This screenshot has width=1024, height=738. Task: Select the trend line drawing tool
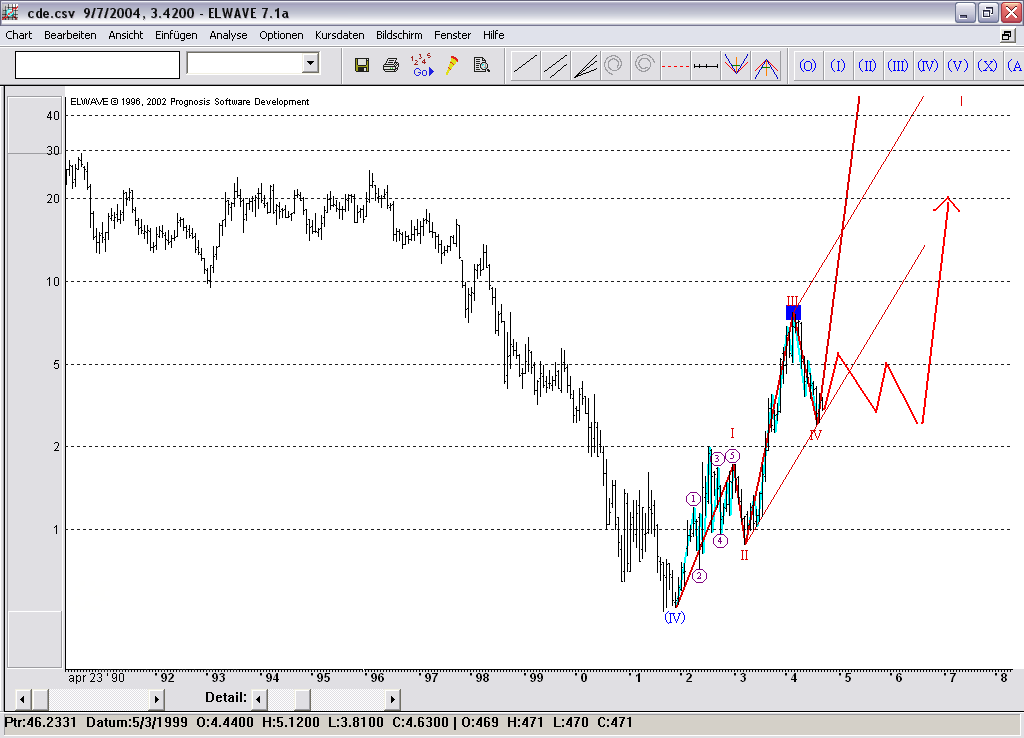[x=525, y=65]
